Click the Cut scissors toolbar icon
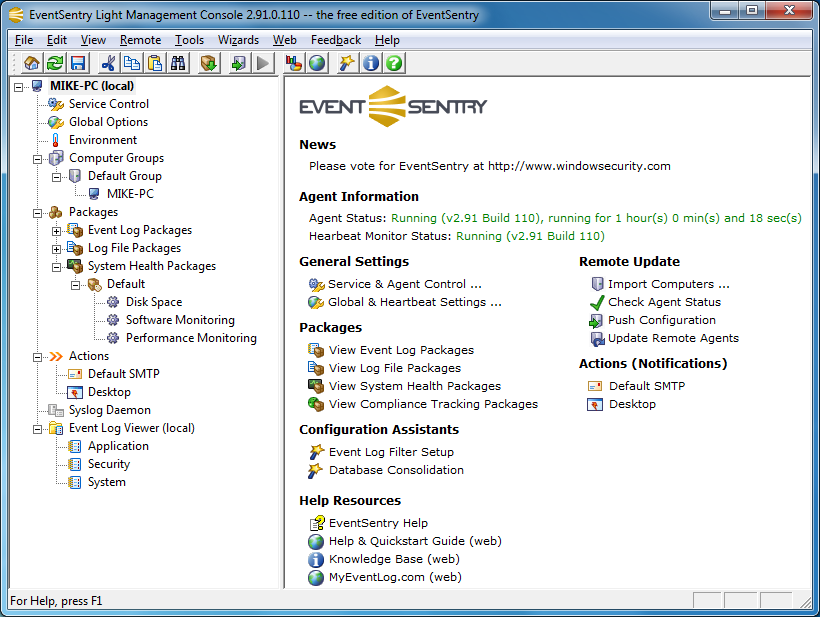The height and width of the screenshot is (617, 820). point(109,63)
